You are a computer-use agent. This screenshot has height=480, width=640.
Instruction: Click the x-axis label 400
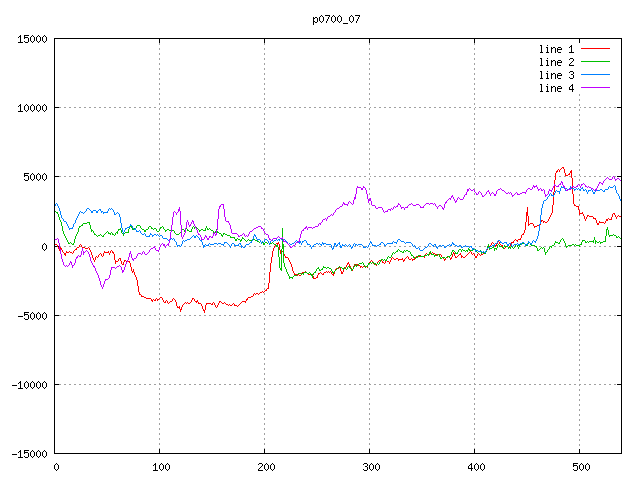[x=476, y=467]
